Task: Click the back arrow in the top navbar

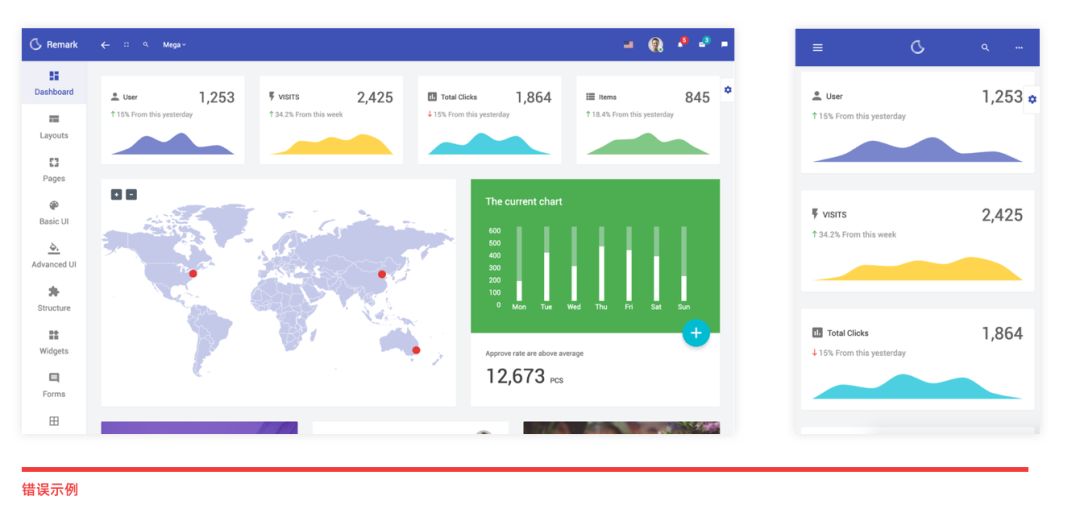Action: click(x=105, y=45)
